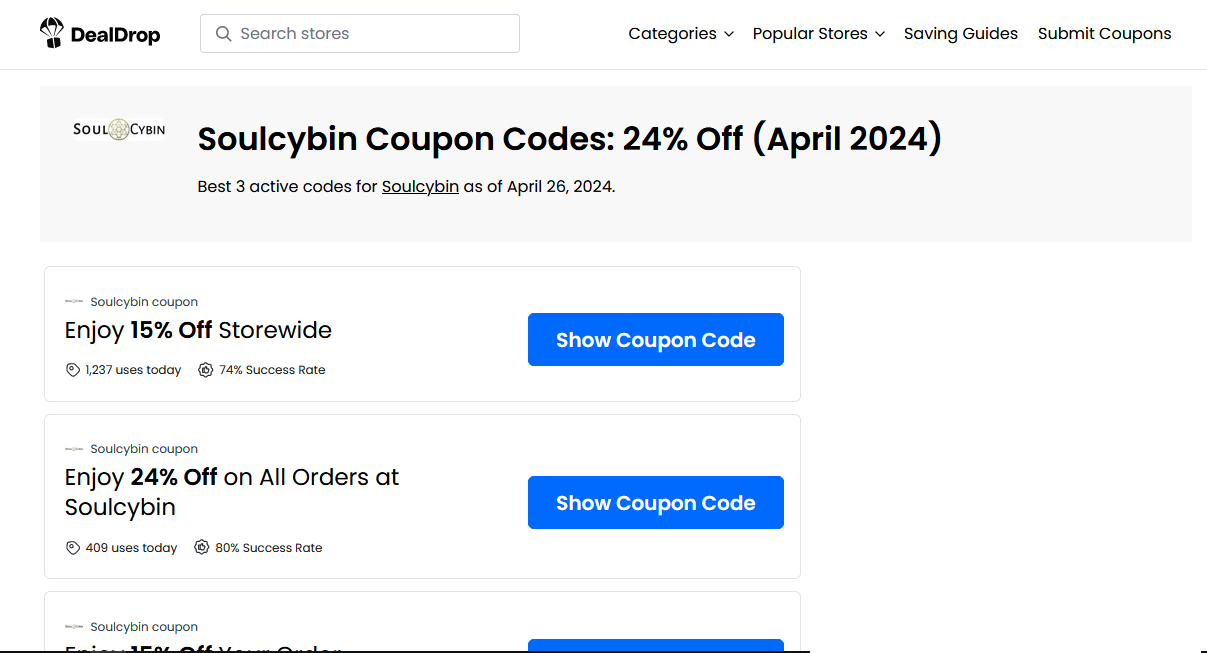This screenshot has width=1207, height=653.
Task: Follow the underlined Soulcybin link
Action: coord(420,186)
